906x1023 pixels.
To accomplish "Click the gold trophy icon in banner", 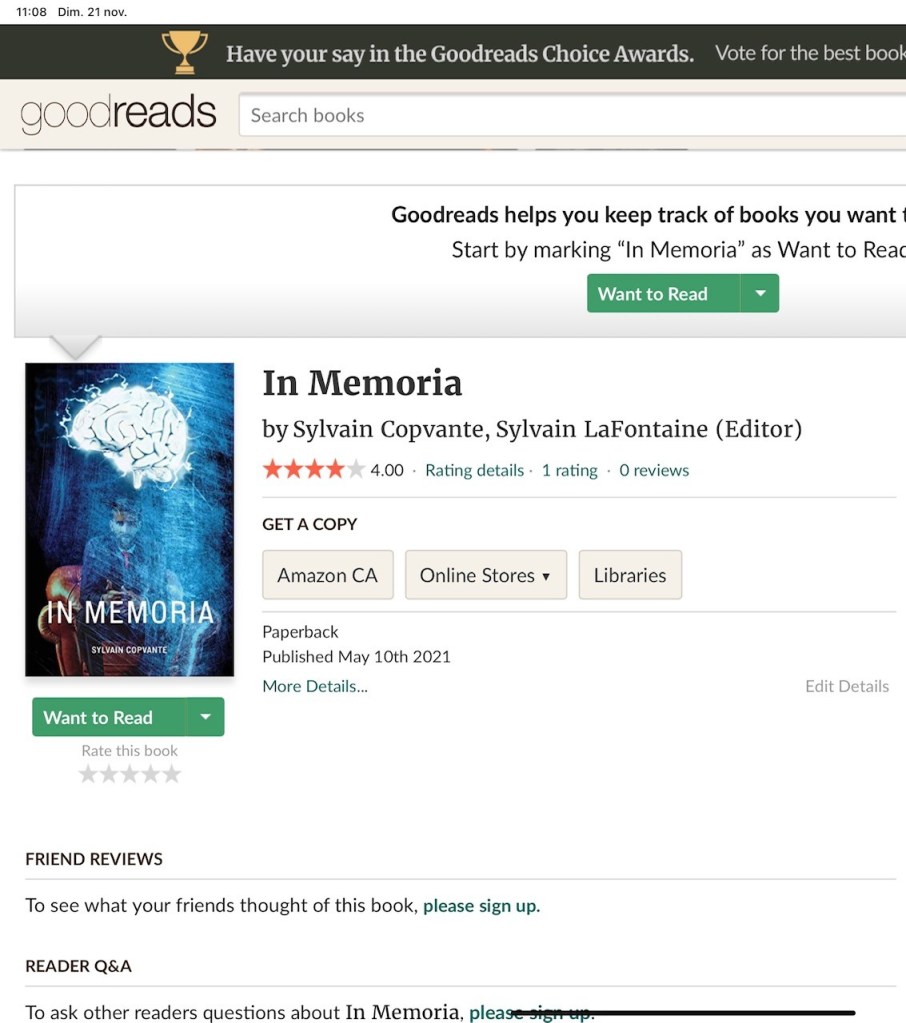I will tap(185, 52).
